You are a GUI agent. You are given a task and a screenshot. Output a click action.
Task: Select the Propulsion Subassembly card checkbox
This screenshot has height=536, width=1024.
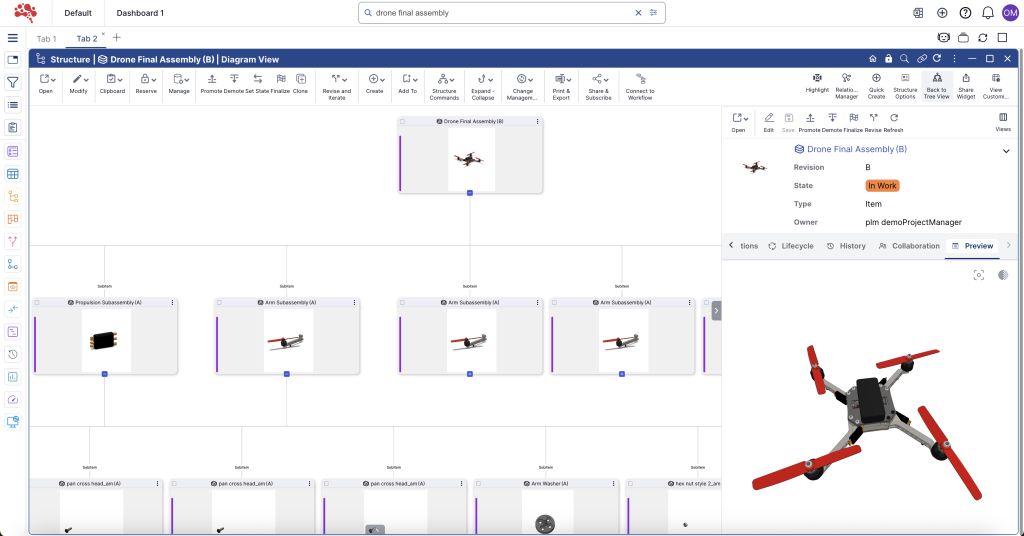tap(37, 302)
